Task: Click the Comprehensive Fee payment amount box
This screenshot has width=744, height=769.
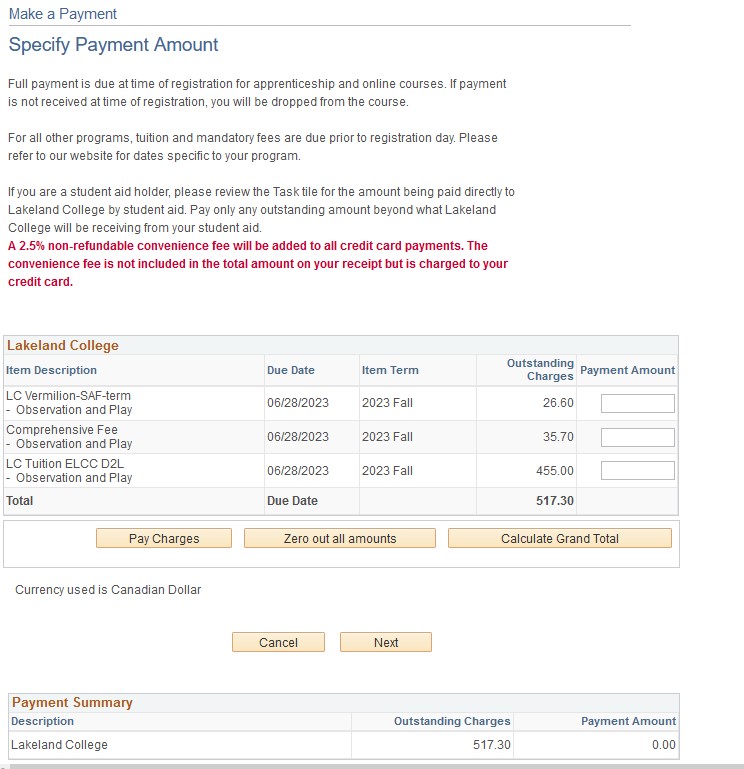Action: coord(637,437)
